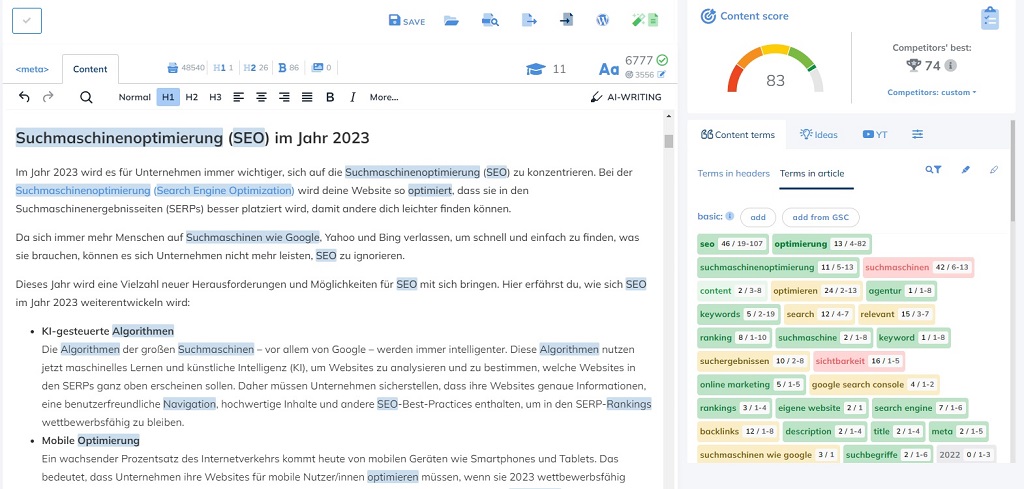
Task: Open the <meta> tab
Action: (x=32, y=69)
